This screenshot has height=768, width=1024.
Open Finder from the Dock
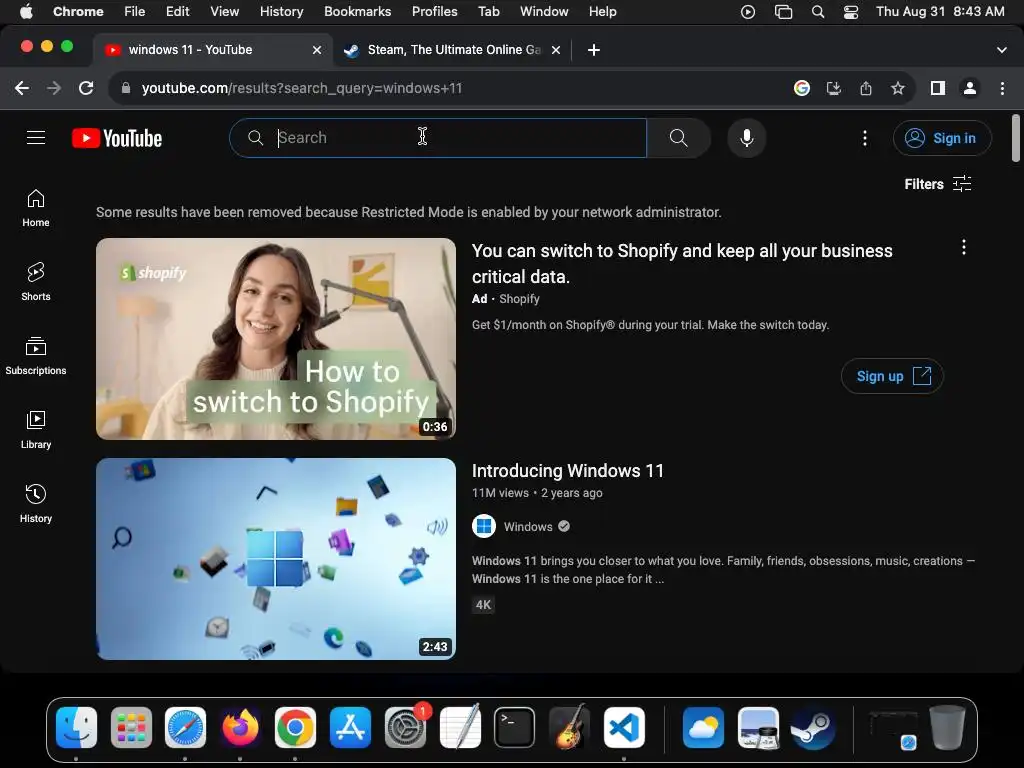point(76,727)
